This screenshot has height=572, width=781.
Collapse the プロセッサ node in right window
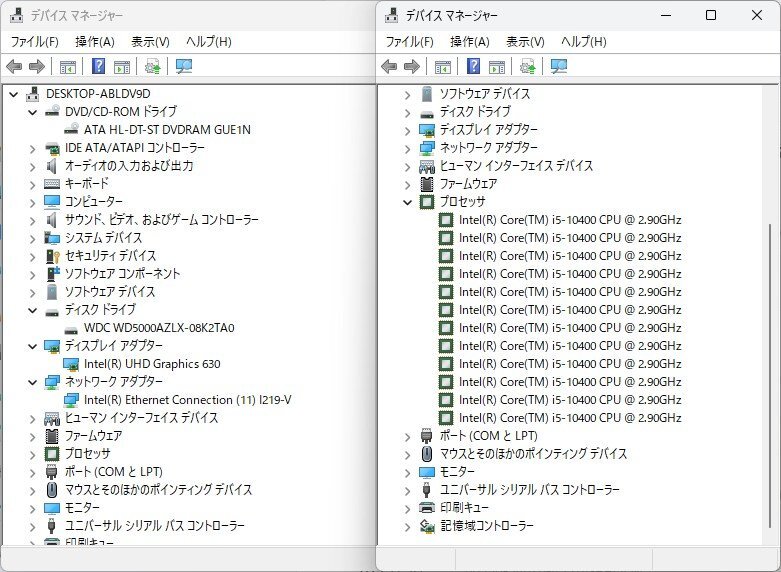pos(407,202)
